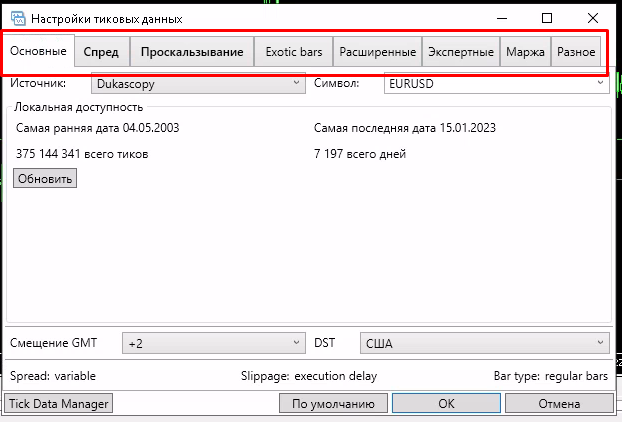Click the Локальная доступность group label
622x422 pixels.
79,107
